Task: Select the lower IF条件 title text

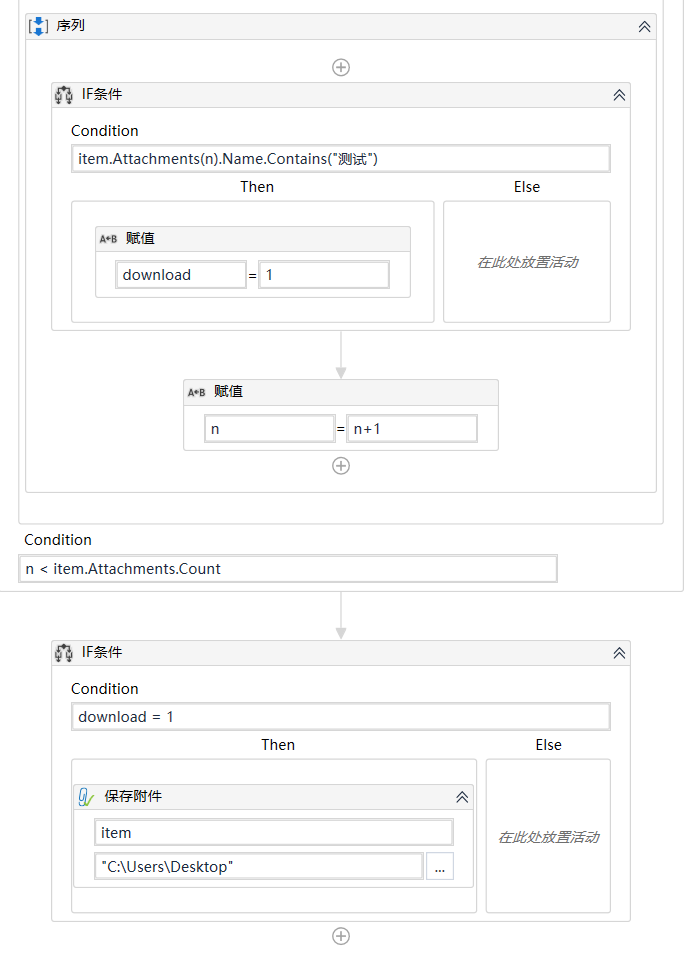Action: coord(102,652)
